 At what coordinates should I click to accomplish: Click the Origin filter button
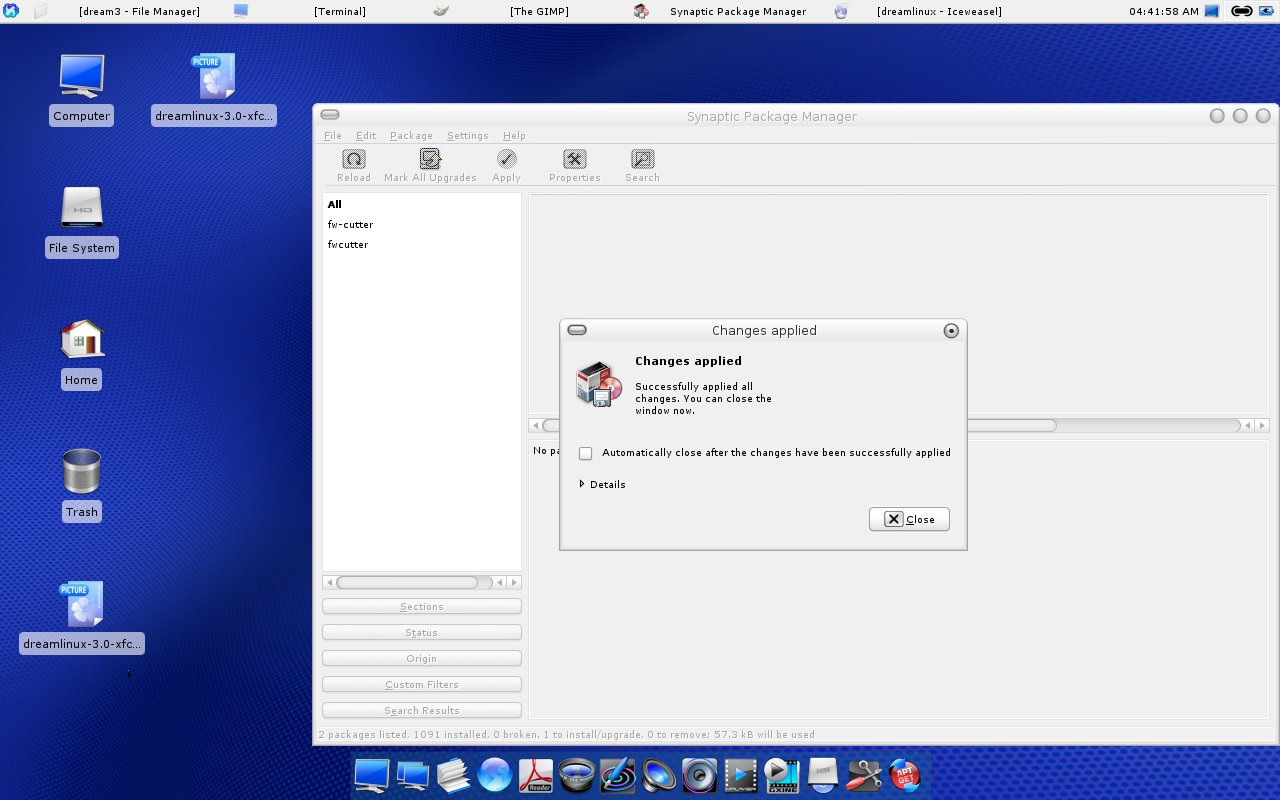click(x=421, y=659)
